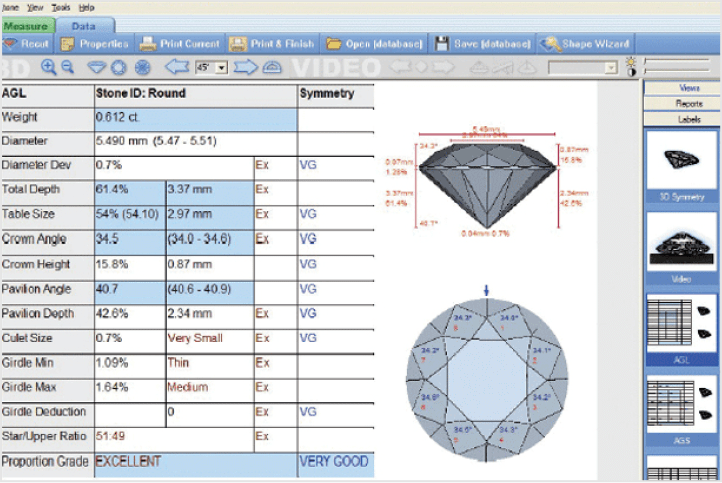
Task: Click the rotate right arrow icon
Action: pyautogui.click(x=246, y=67)
